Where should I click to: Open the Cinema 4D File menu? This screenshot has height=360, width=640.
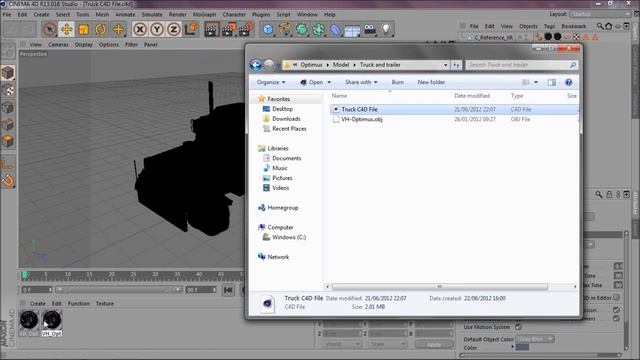(x=7, y=14)
